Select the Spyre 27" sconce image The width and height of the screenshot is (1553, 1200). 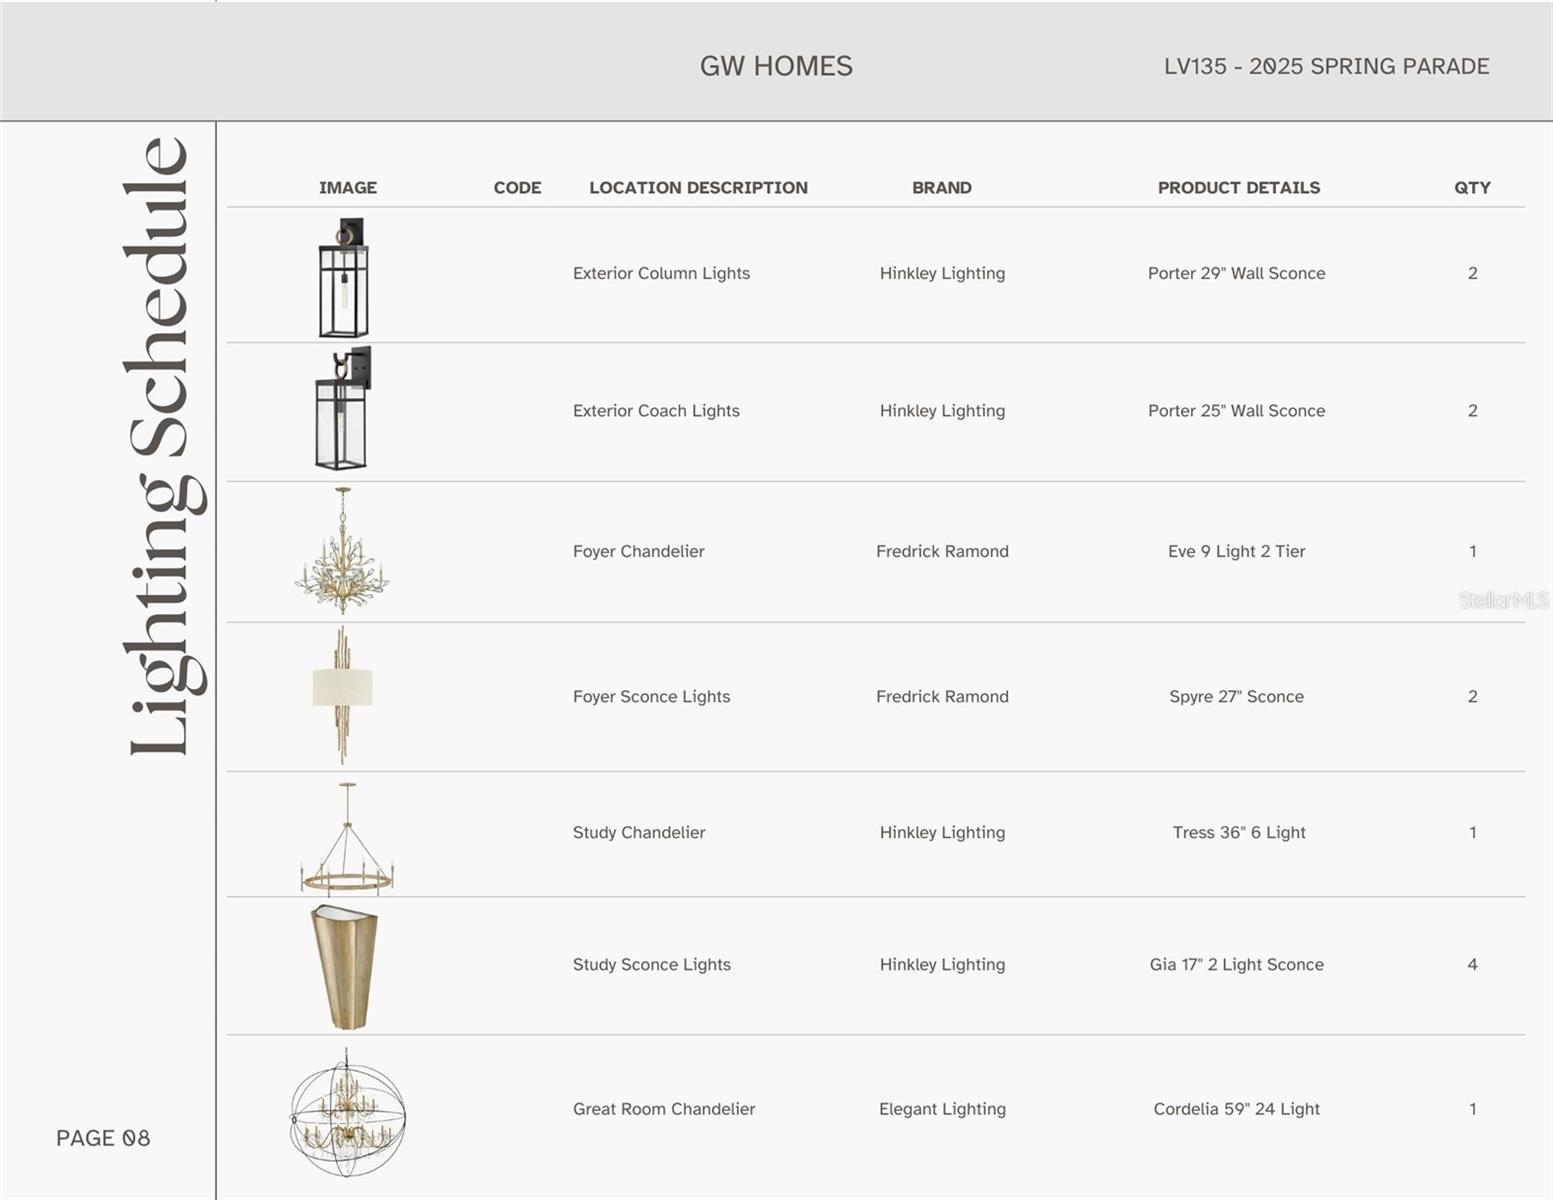pyautogui.click(x=342, y=695)
